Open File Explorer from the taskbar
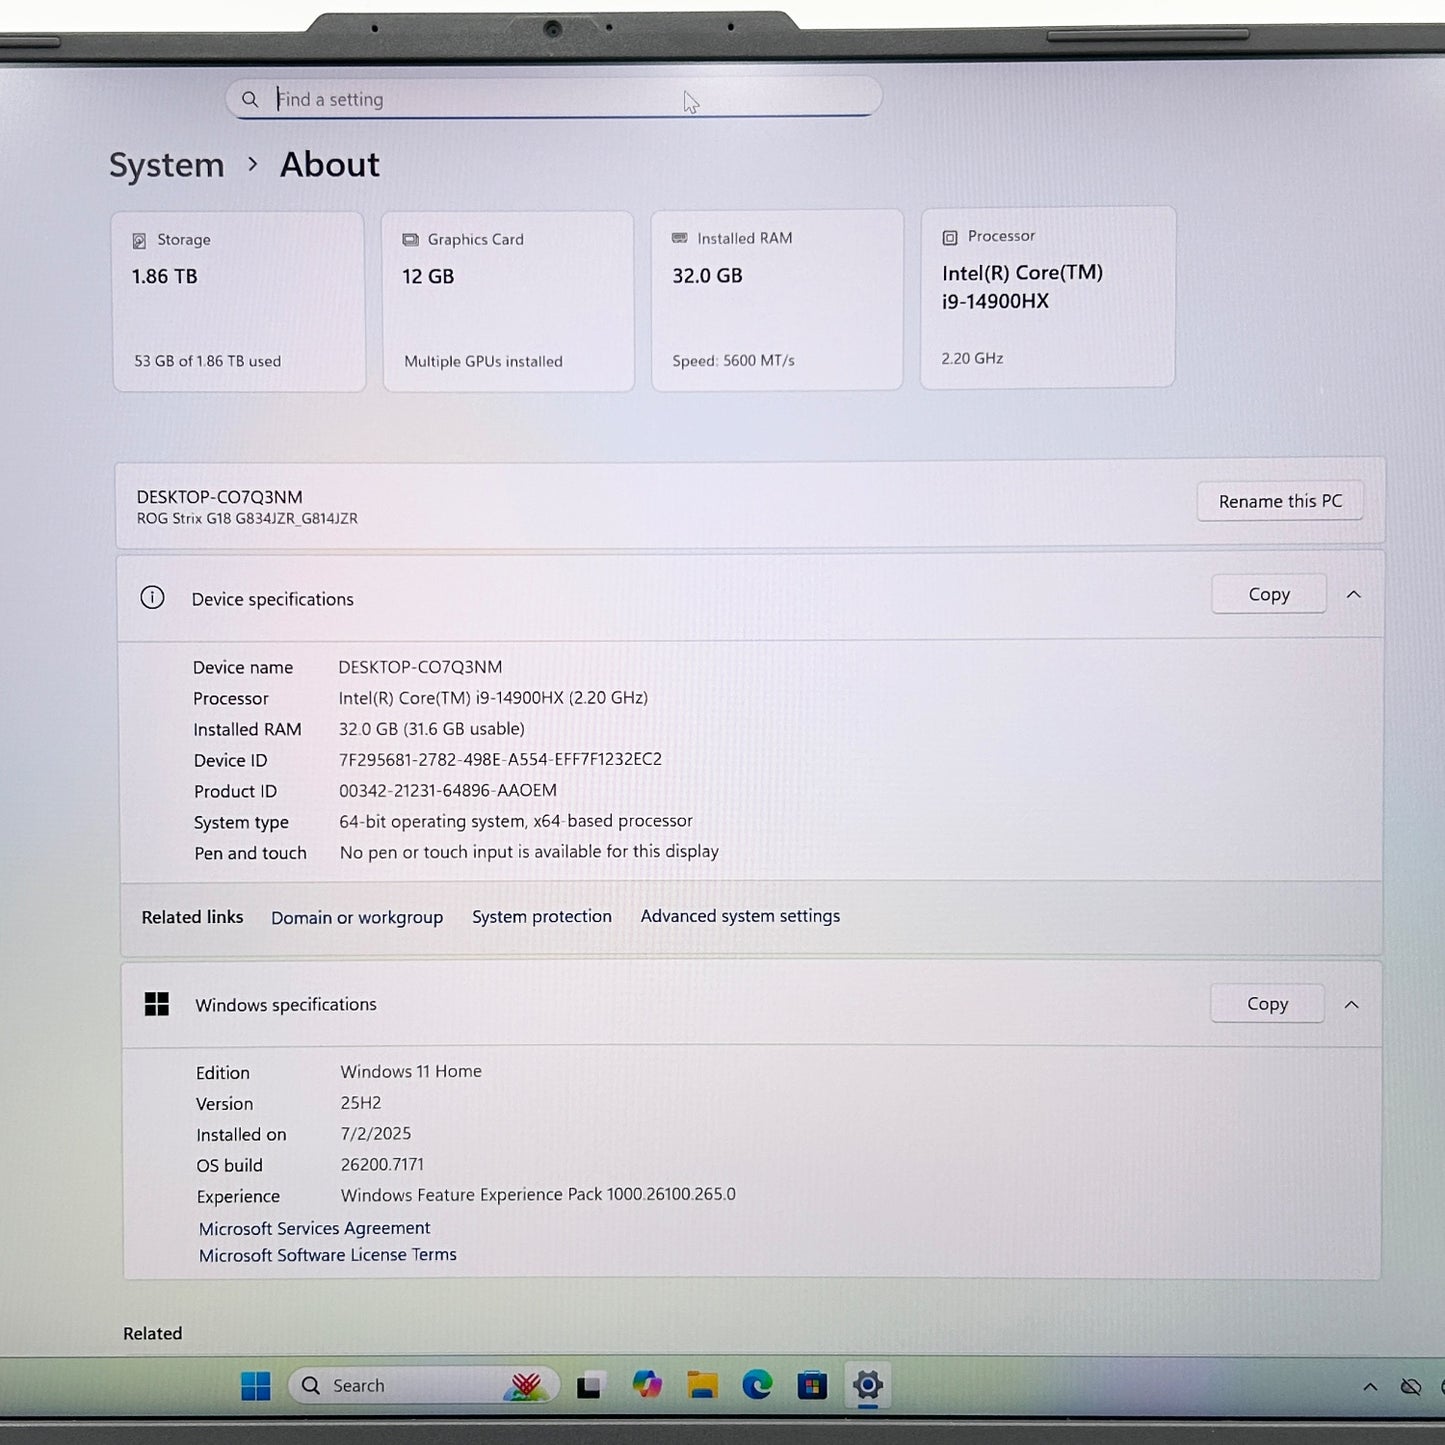The image size is (1445, 1445). pyautogui.click(x=703, y=1385)
